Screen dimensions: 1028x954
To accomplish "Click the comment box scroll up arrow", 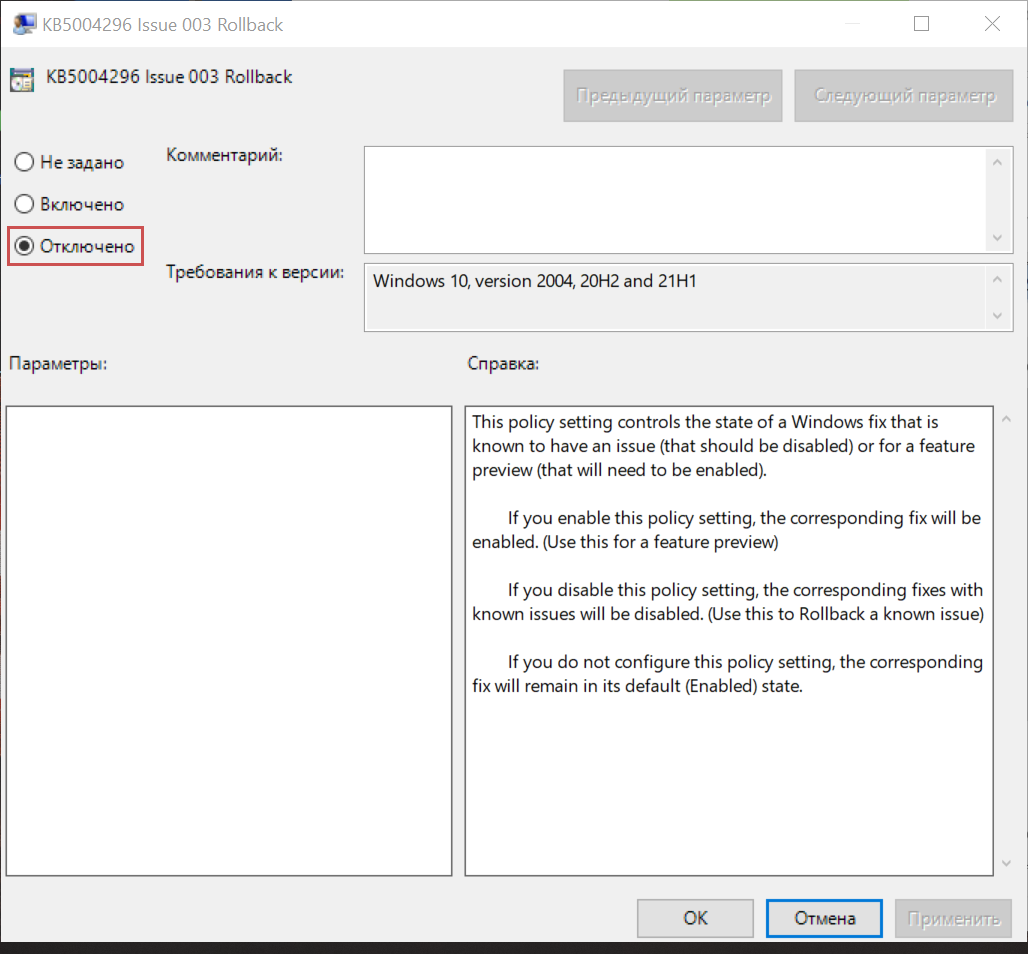I will point(996,162).
